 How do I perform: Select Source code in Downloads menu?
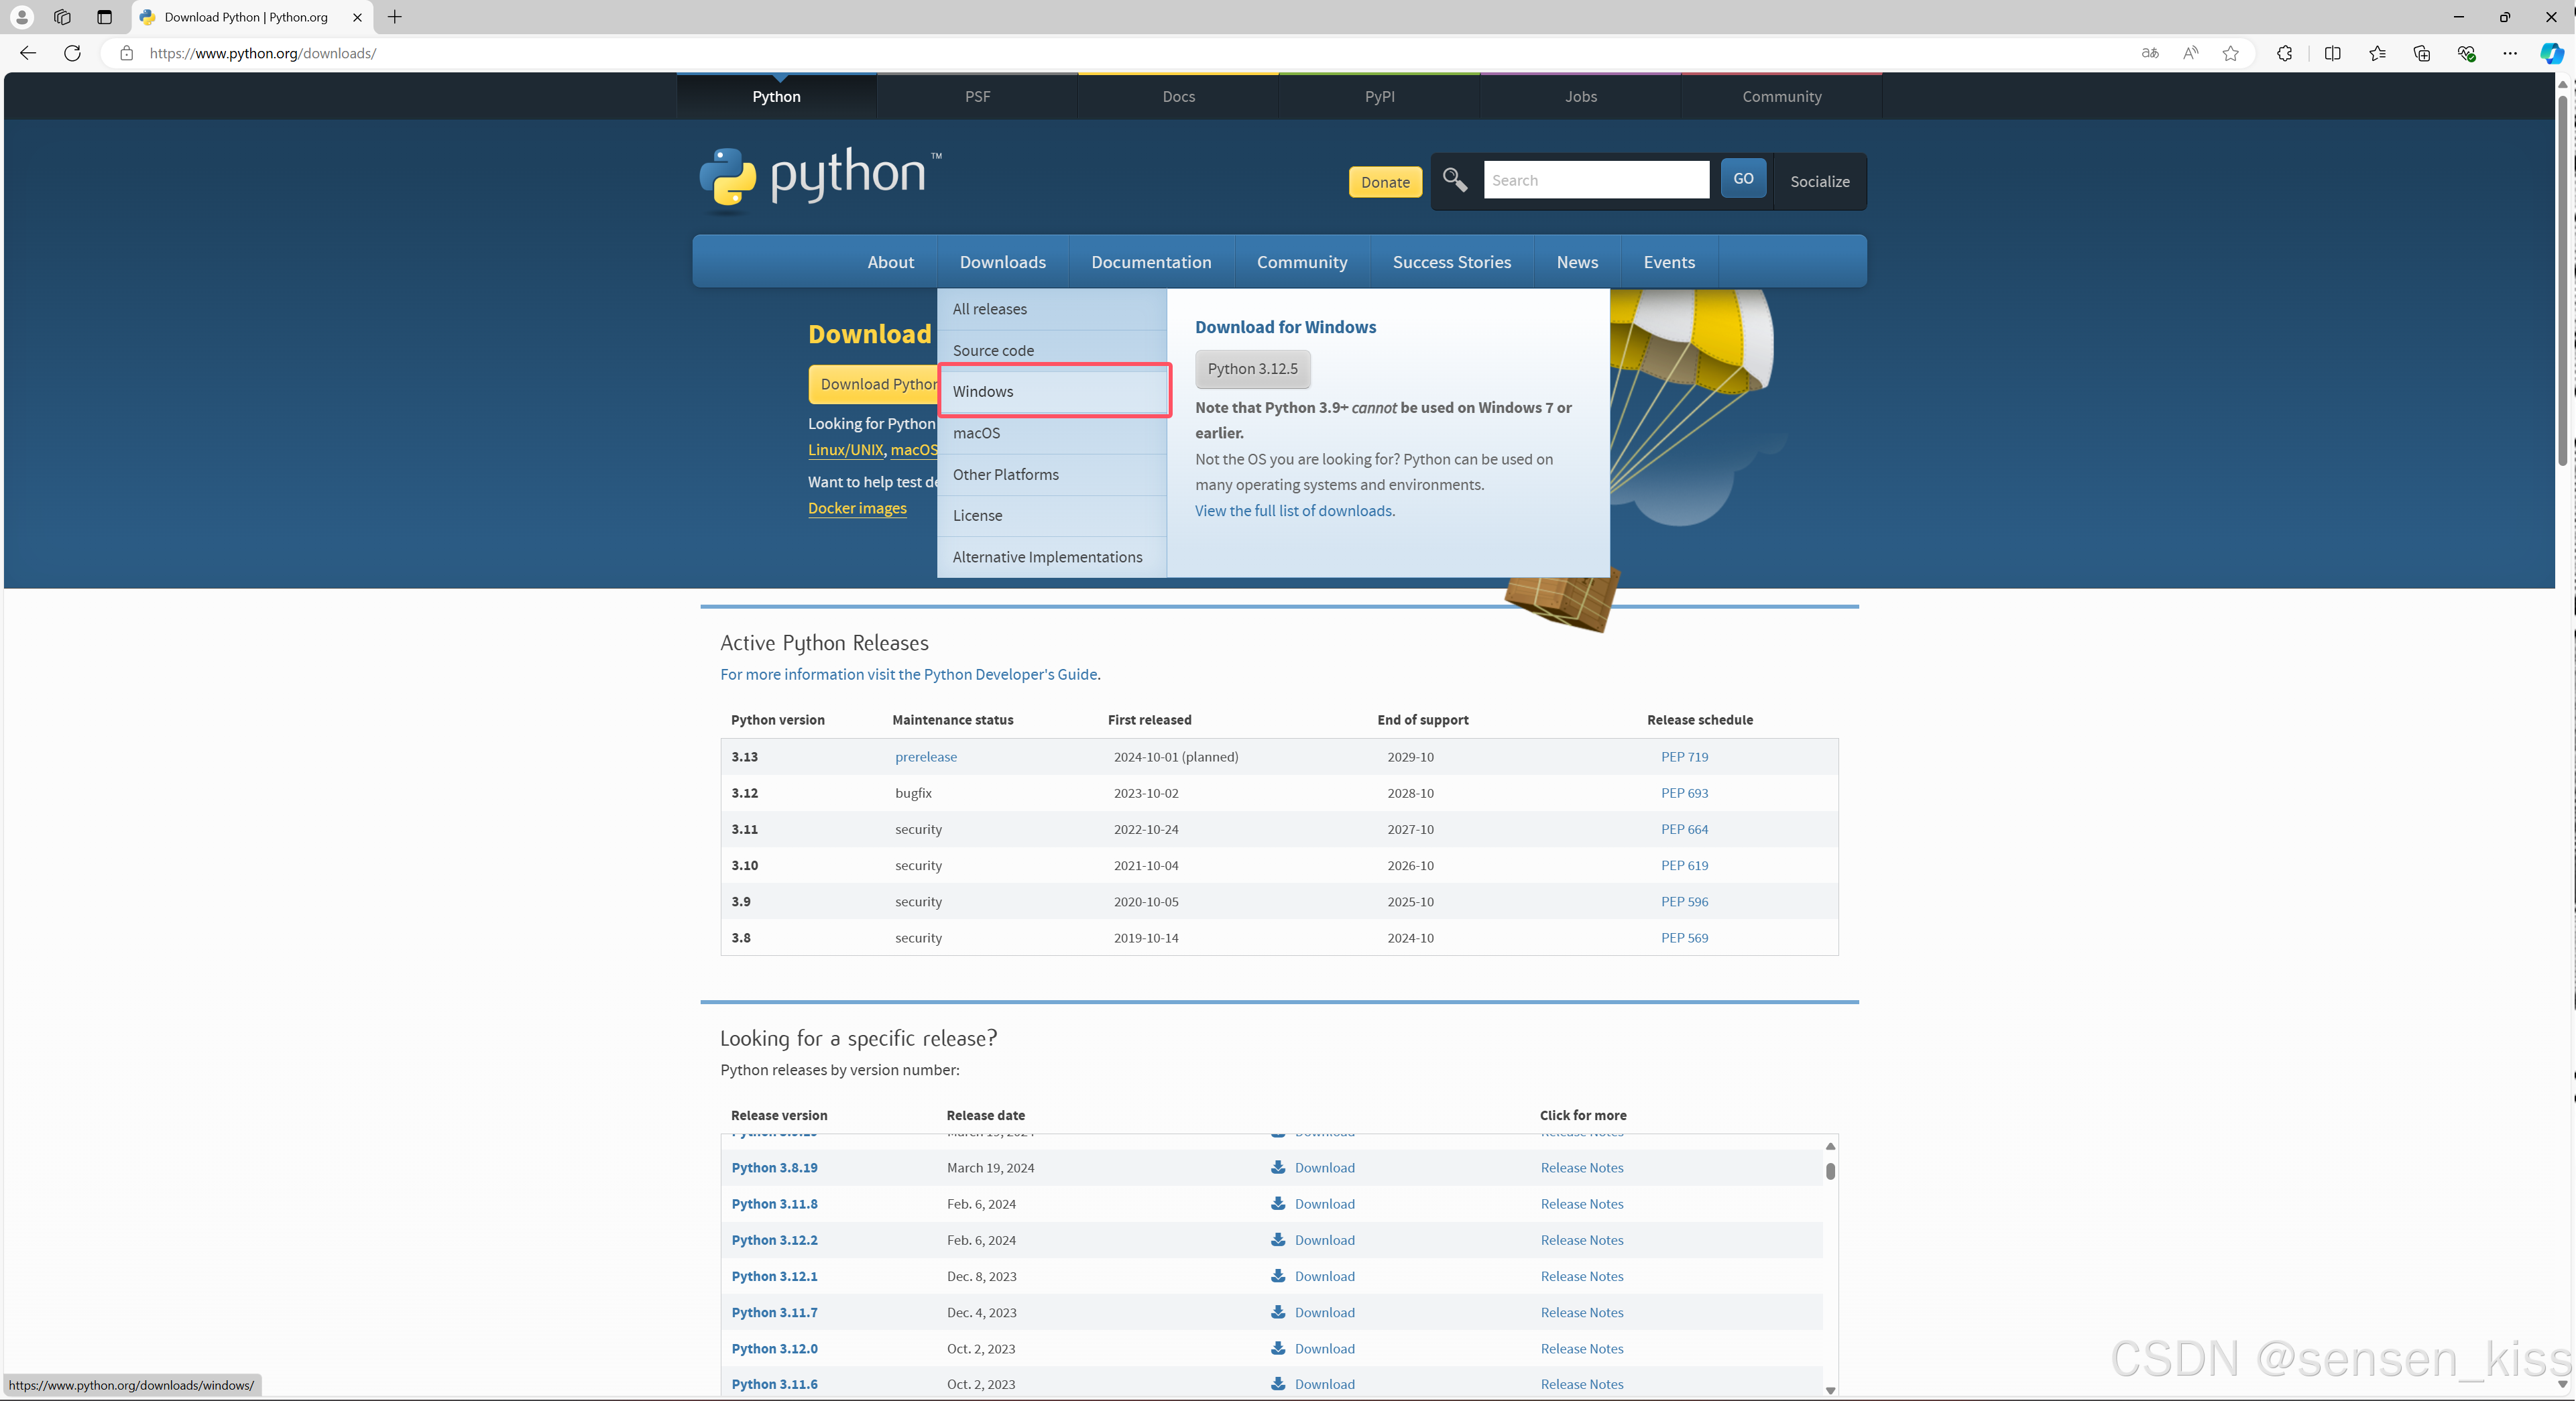pyautogui.click(x=1052, y=350)
